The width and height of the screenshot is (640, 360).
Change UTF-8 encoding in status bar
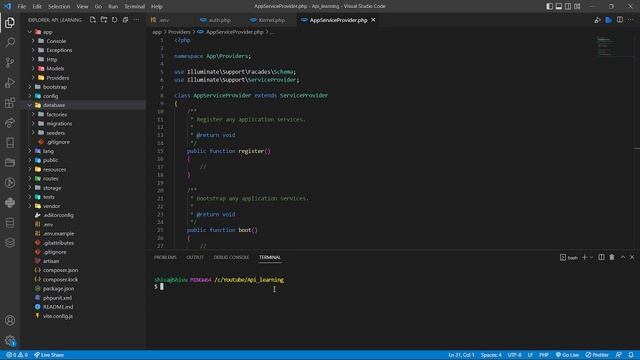515,355
